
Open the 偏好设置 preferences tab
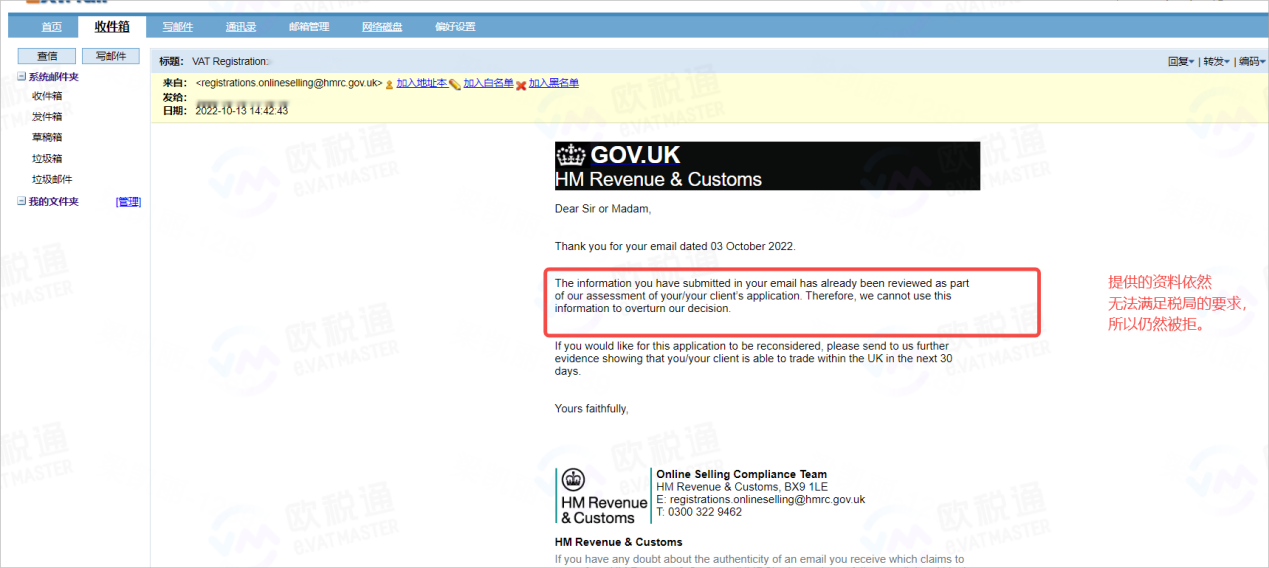tap(455, 27)
